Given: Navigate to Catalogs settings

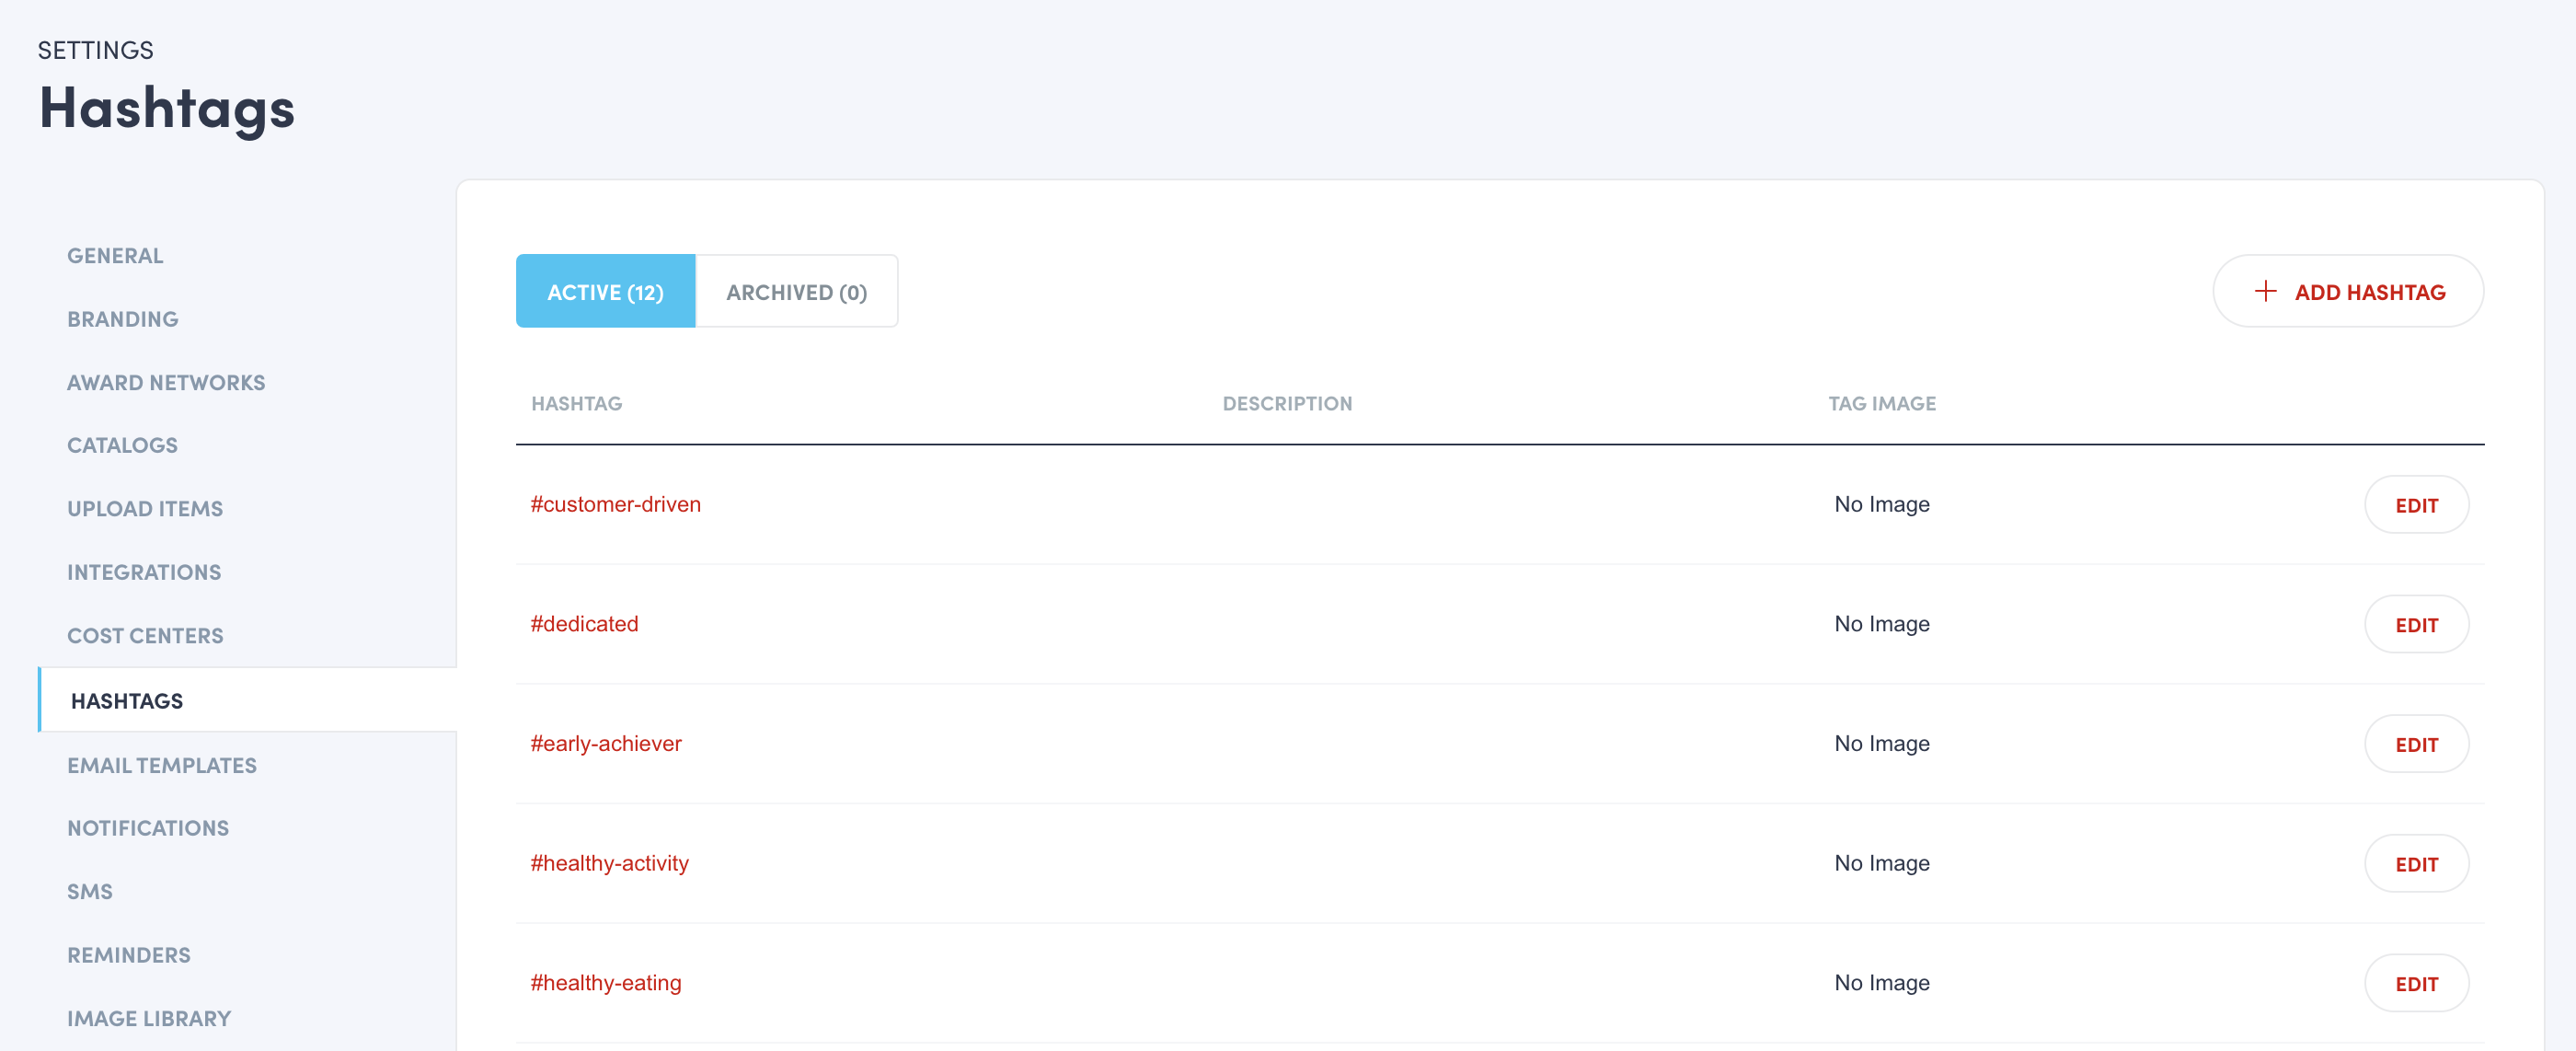Looking at the screenshot, I should pos(122,445).
